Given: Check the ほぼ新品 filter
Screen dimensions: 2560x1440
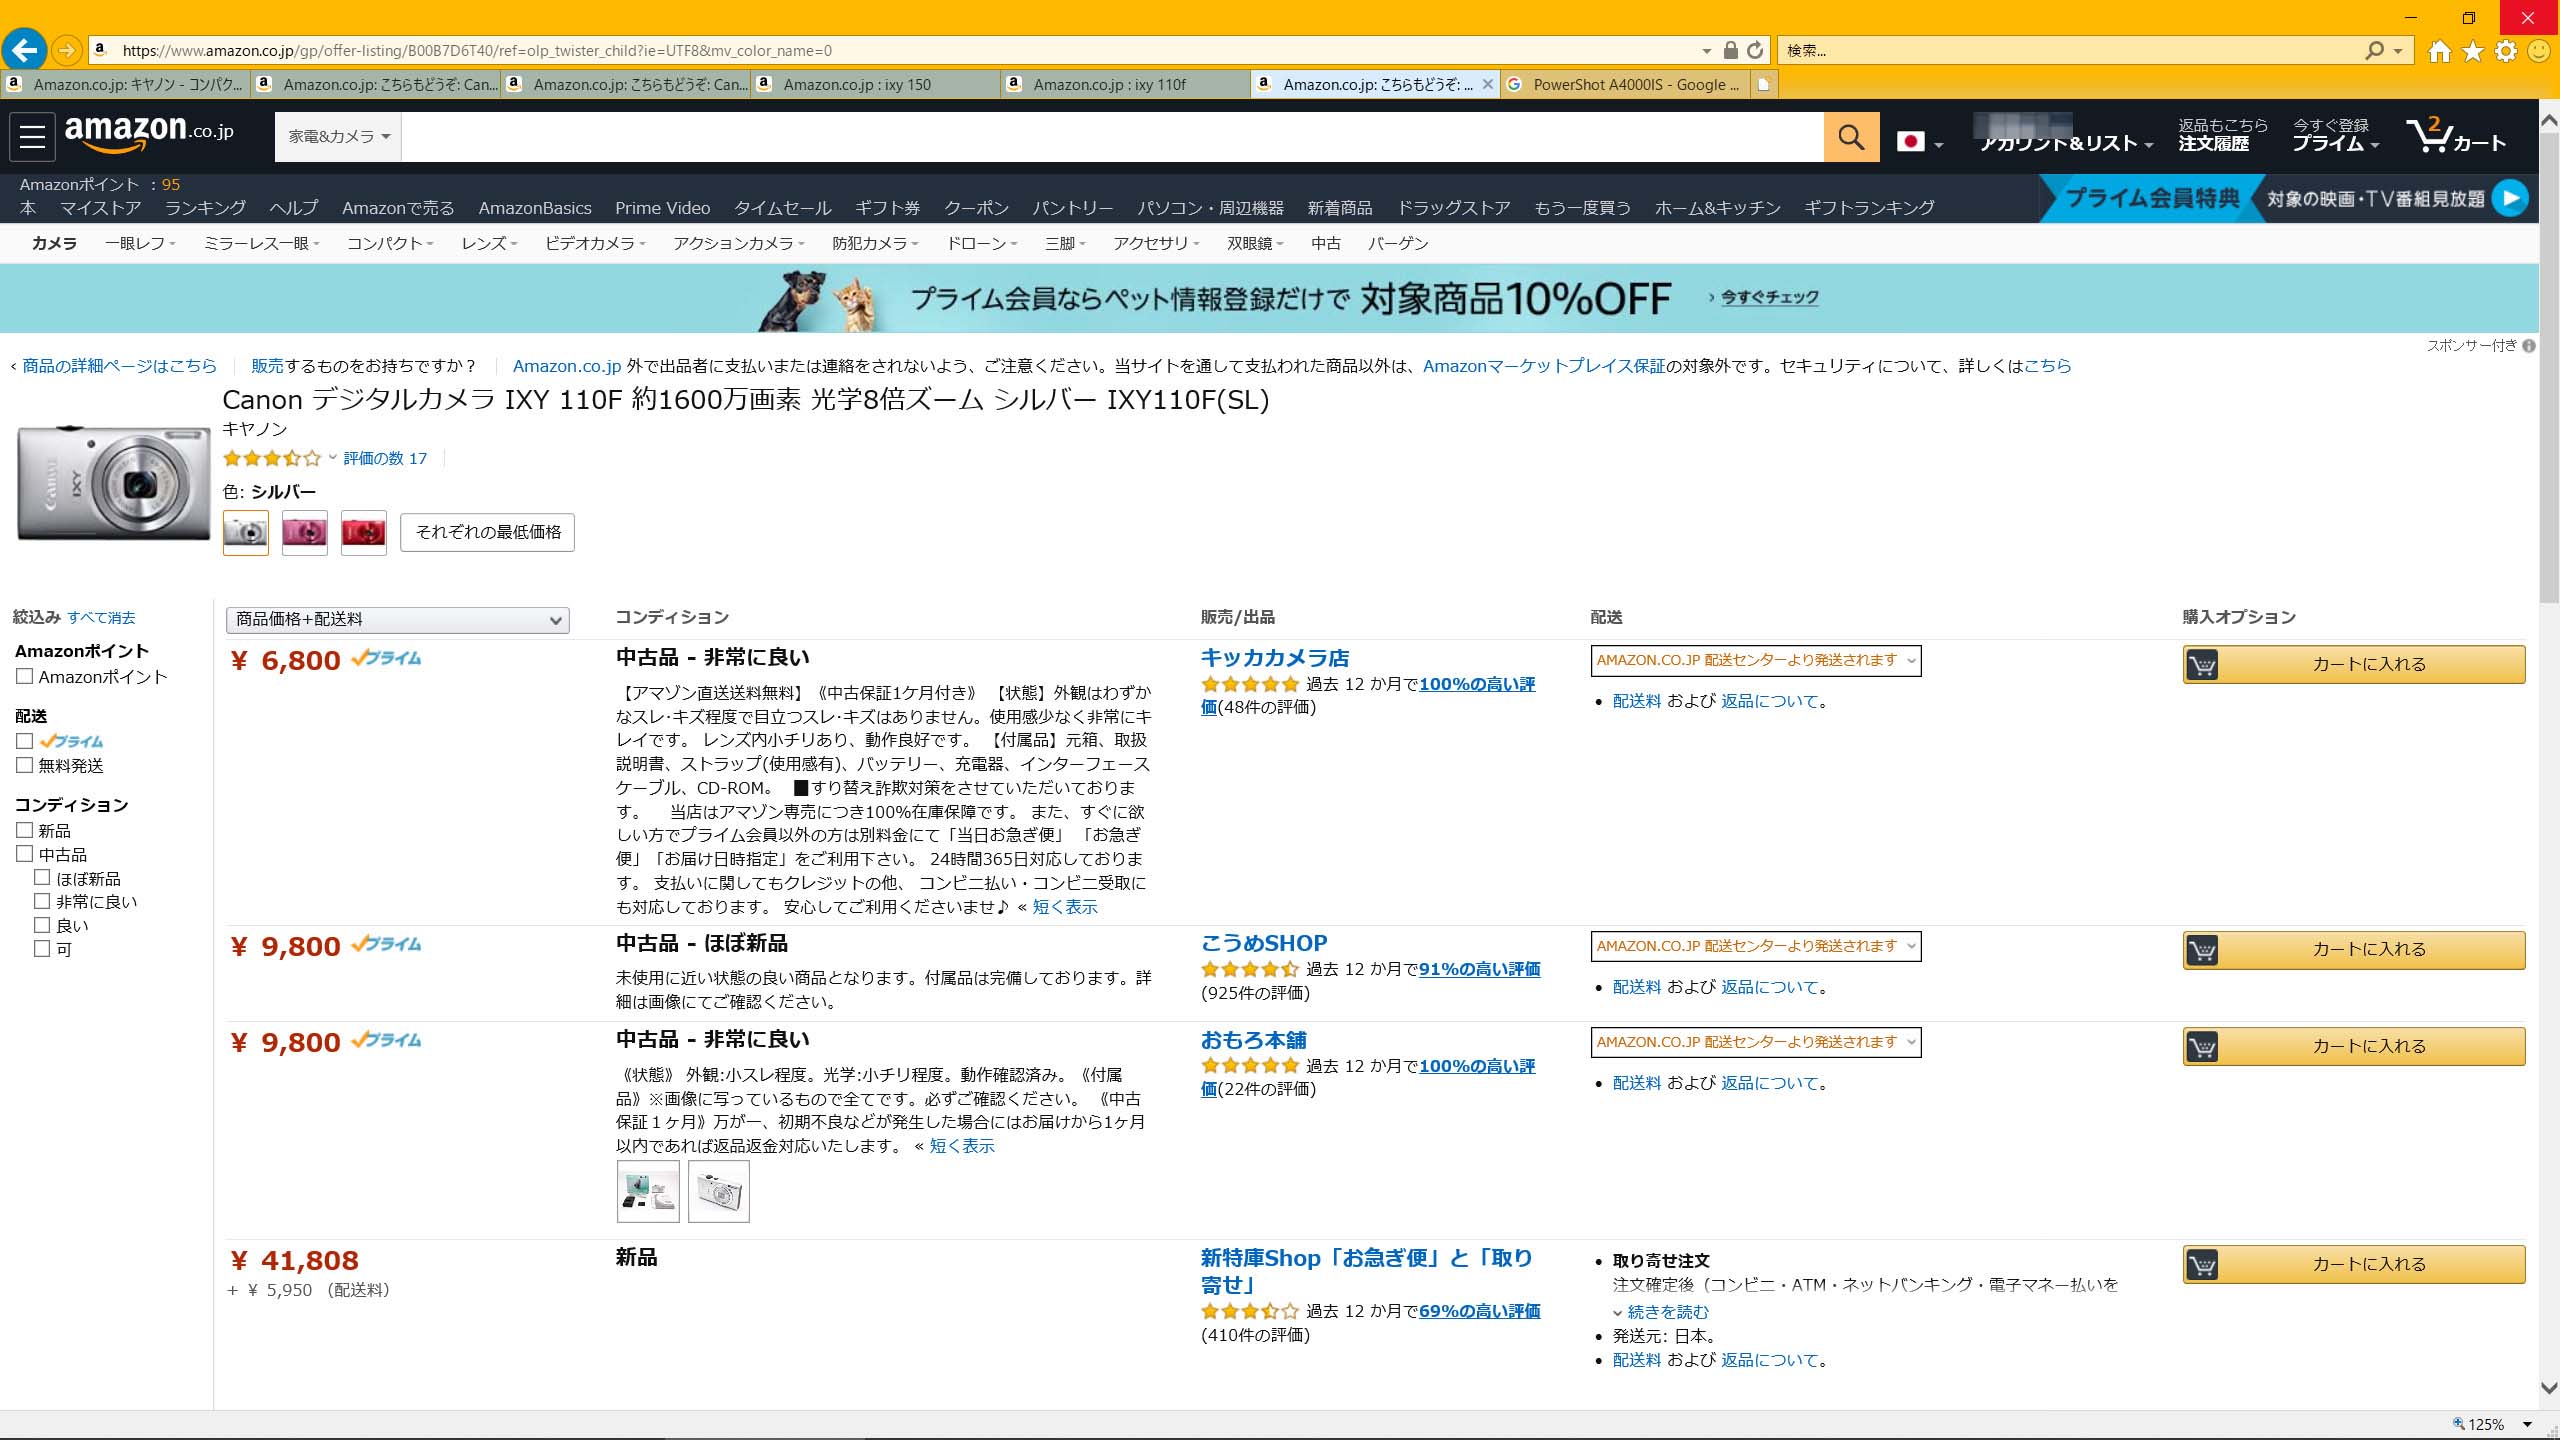Looking at the screenshot, I should click(42, 877).
